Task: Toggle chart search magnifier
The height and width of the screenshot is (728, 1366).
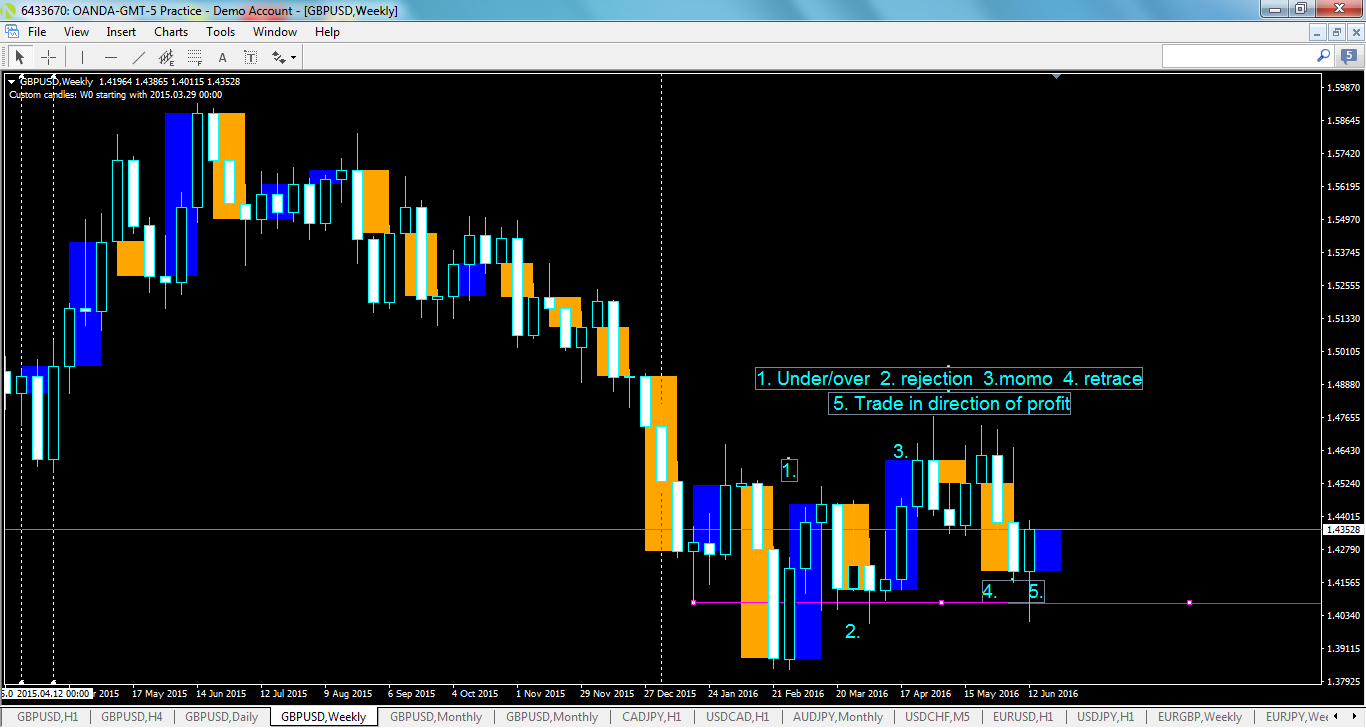Action: (x=1323, y=55)
